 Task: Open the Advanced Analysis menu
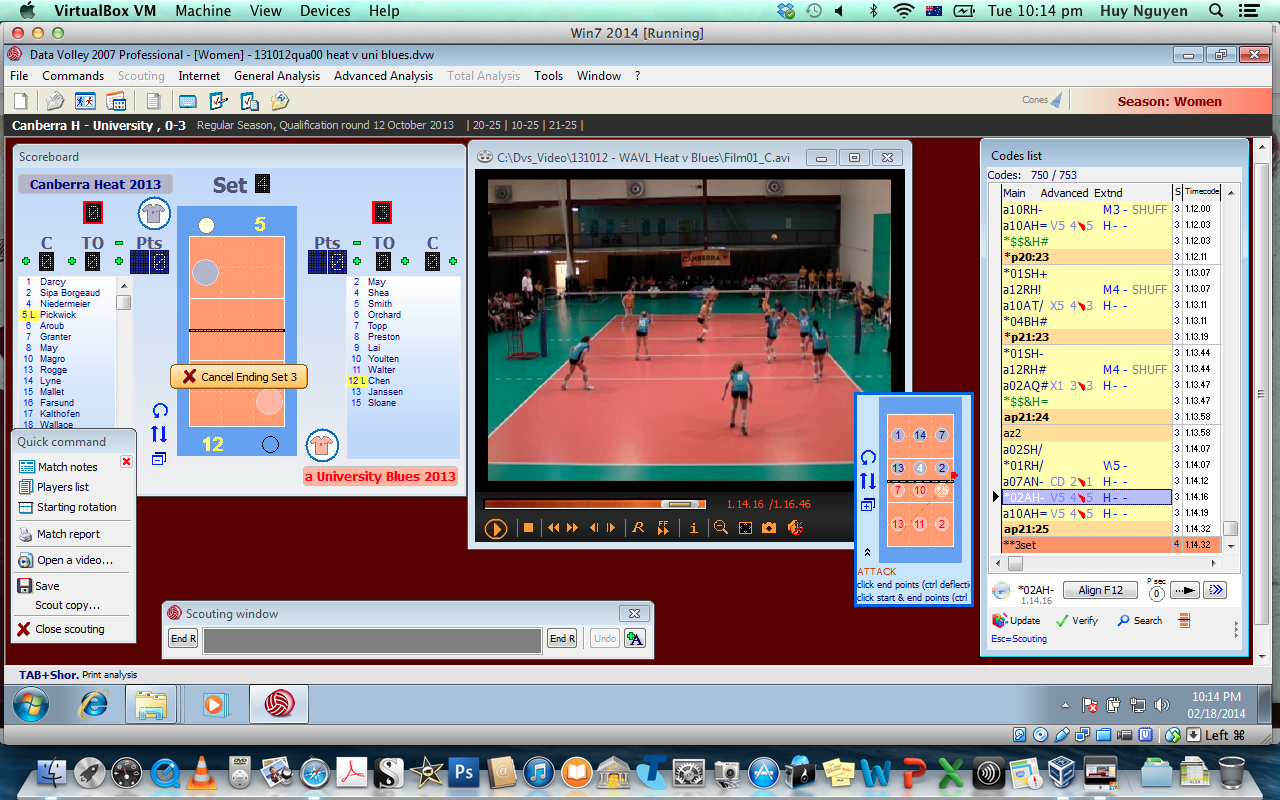[384, 76]
